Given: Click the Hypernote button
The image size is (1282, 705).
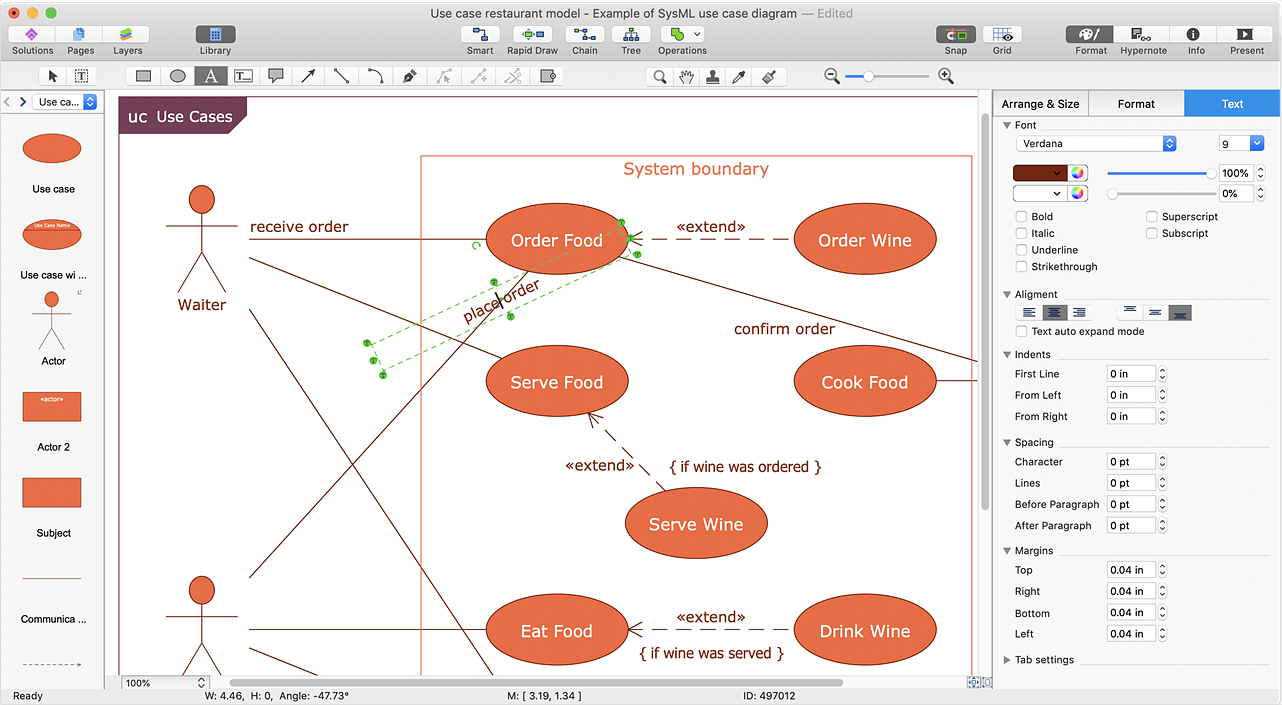Looking at the screenshot, I should click(1143, 40).
